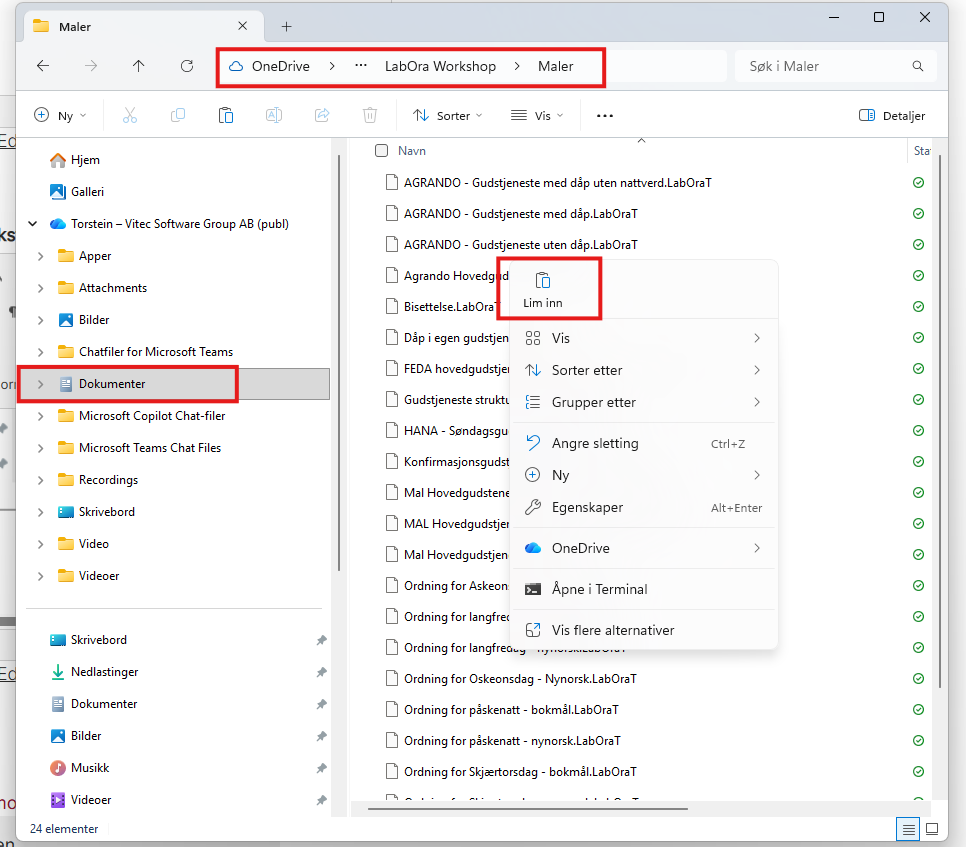966x847 pixels.
Task: Go up one folder with Up arrow
Action: click(x=138, y=66)
